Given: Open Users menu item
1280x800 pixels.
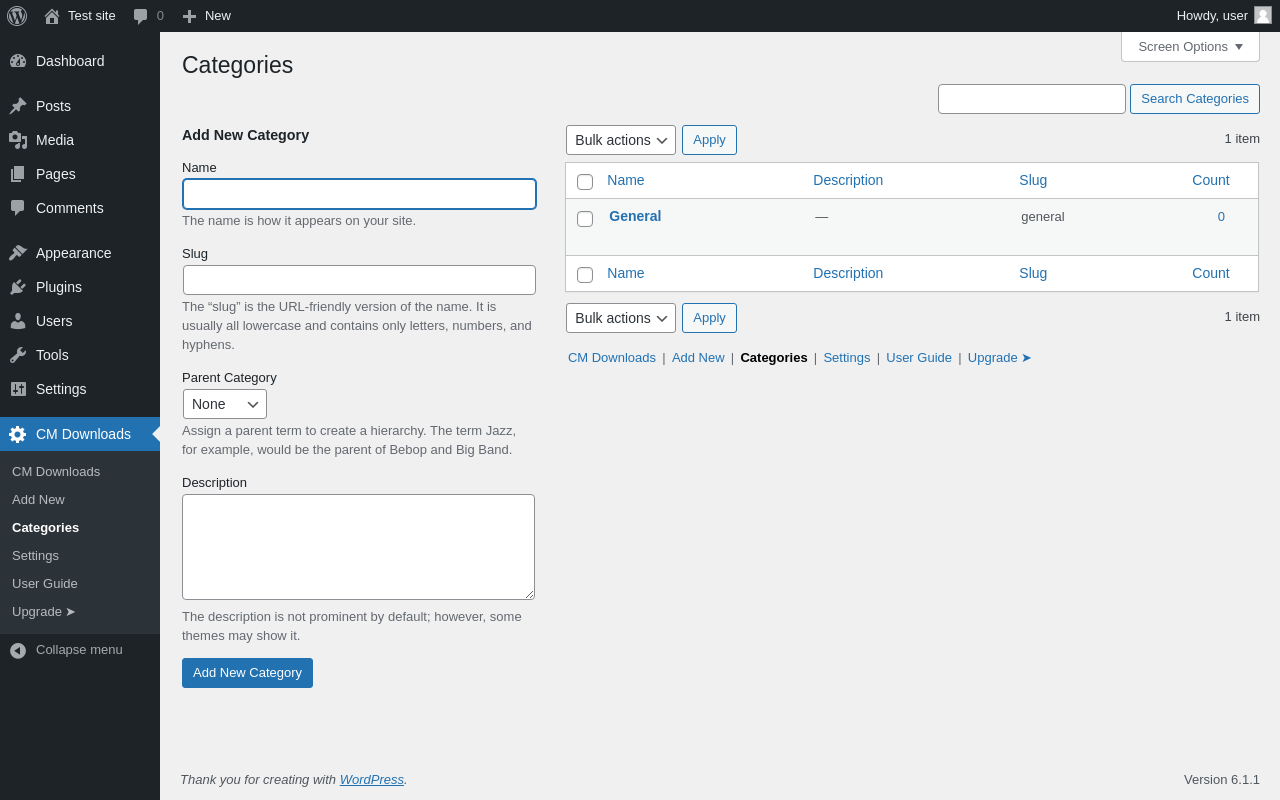Looking at the screenshot, I should click(x=80, y=321).
